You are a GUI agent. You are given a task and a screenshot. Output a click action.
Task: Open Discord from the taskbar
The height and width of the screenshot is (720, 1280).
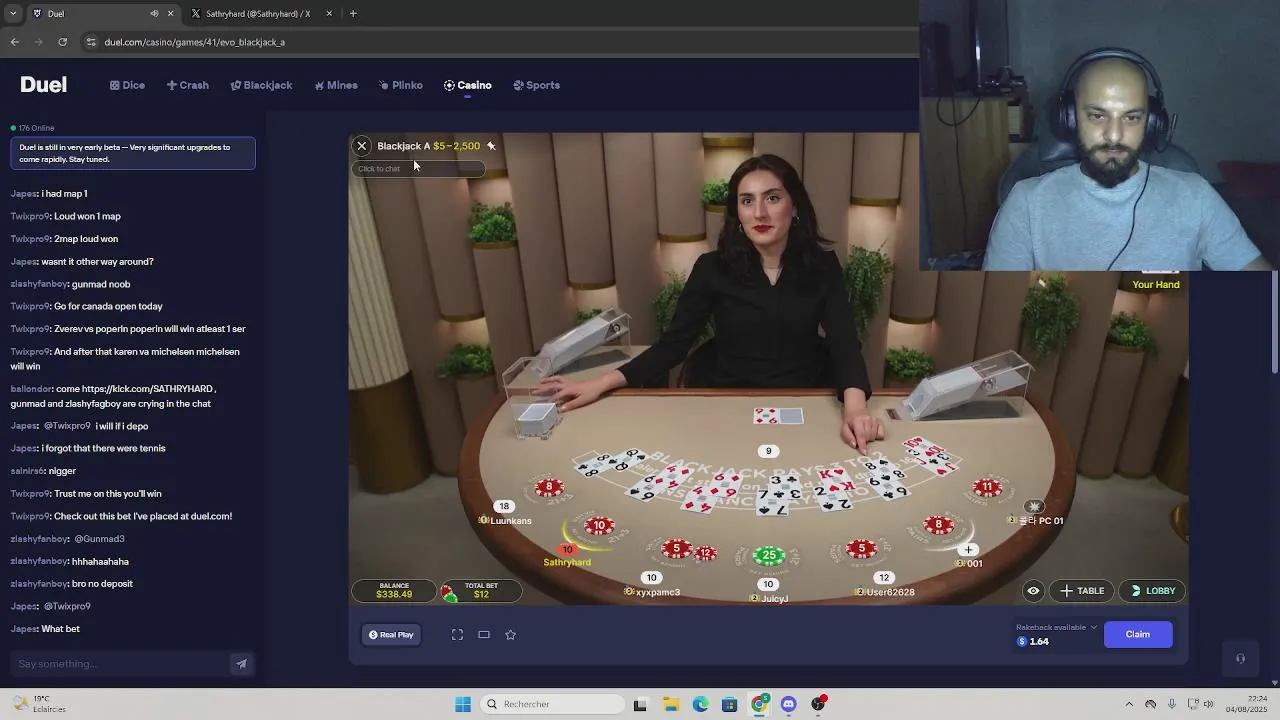click(789, 704)
